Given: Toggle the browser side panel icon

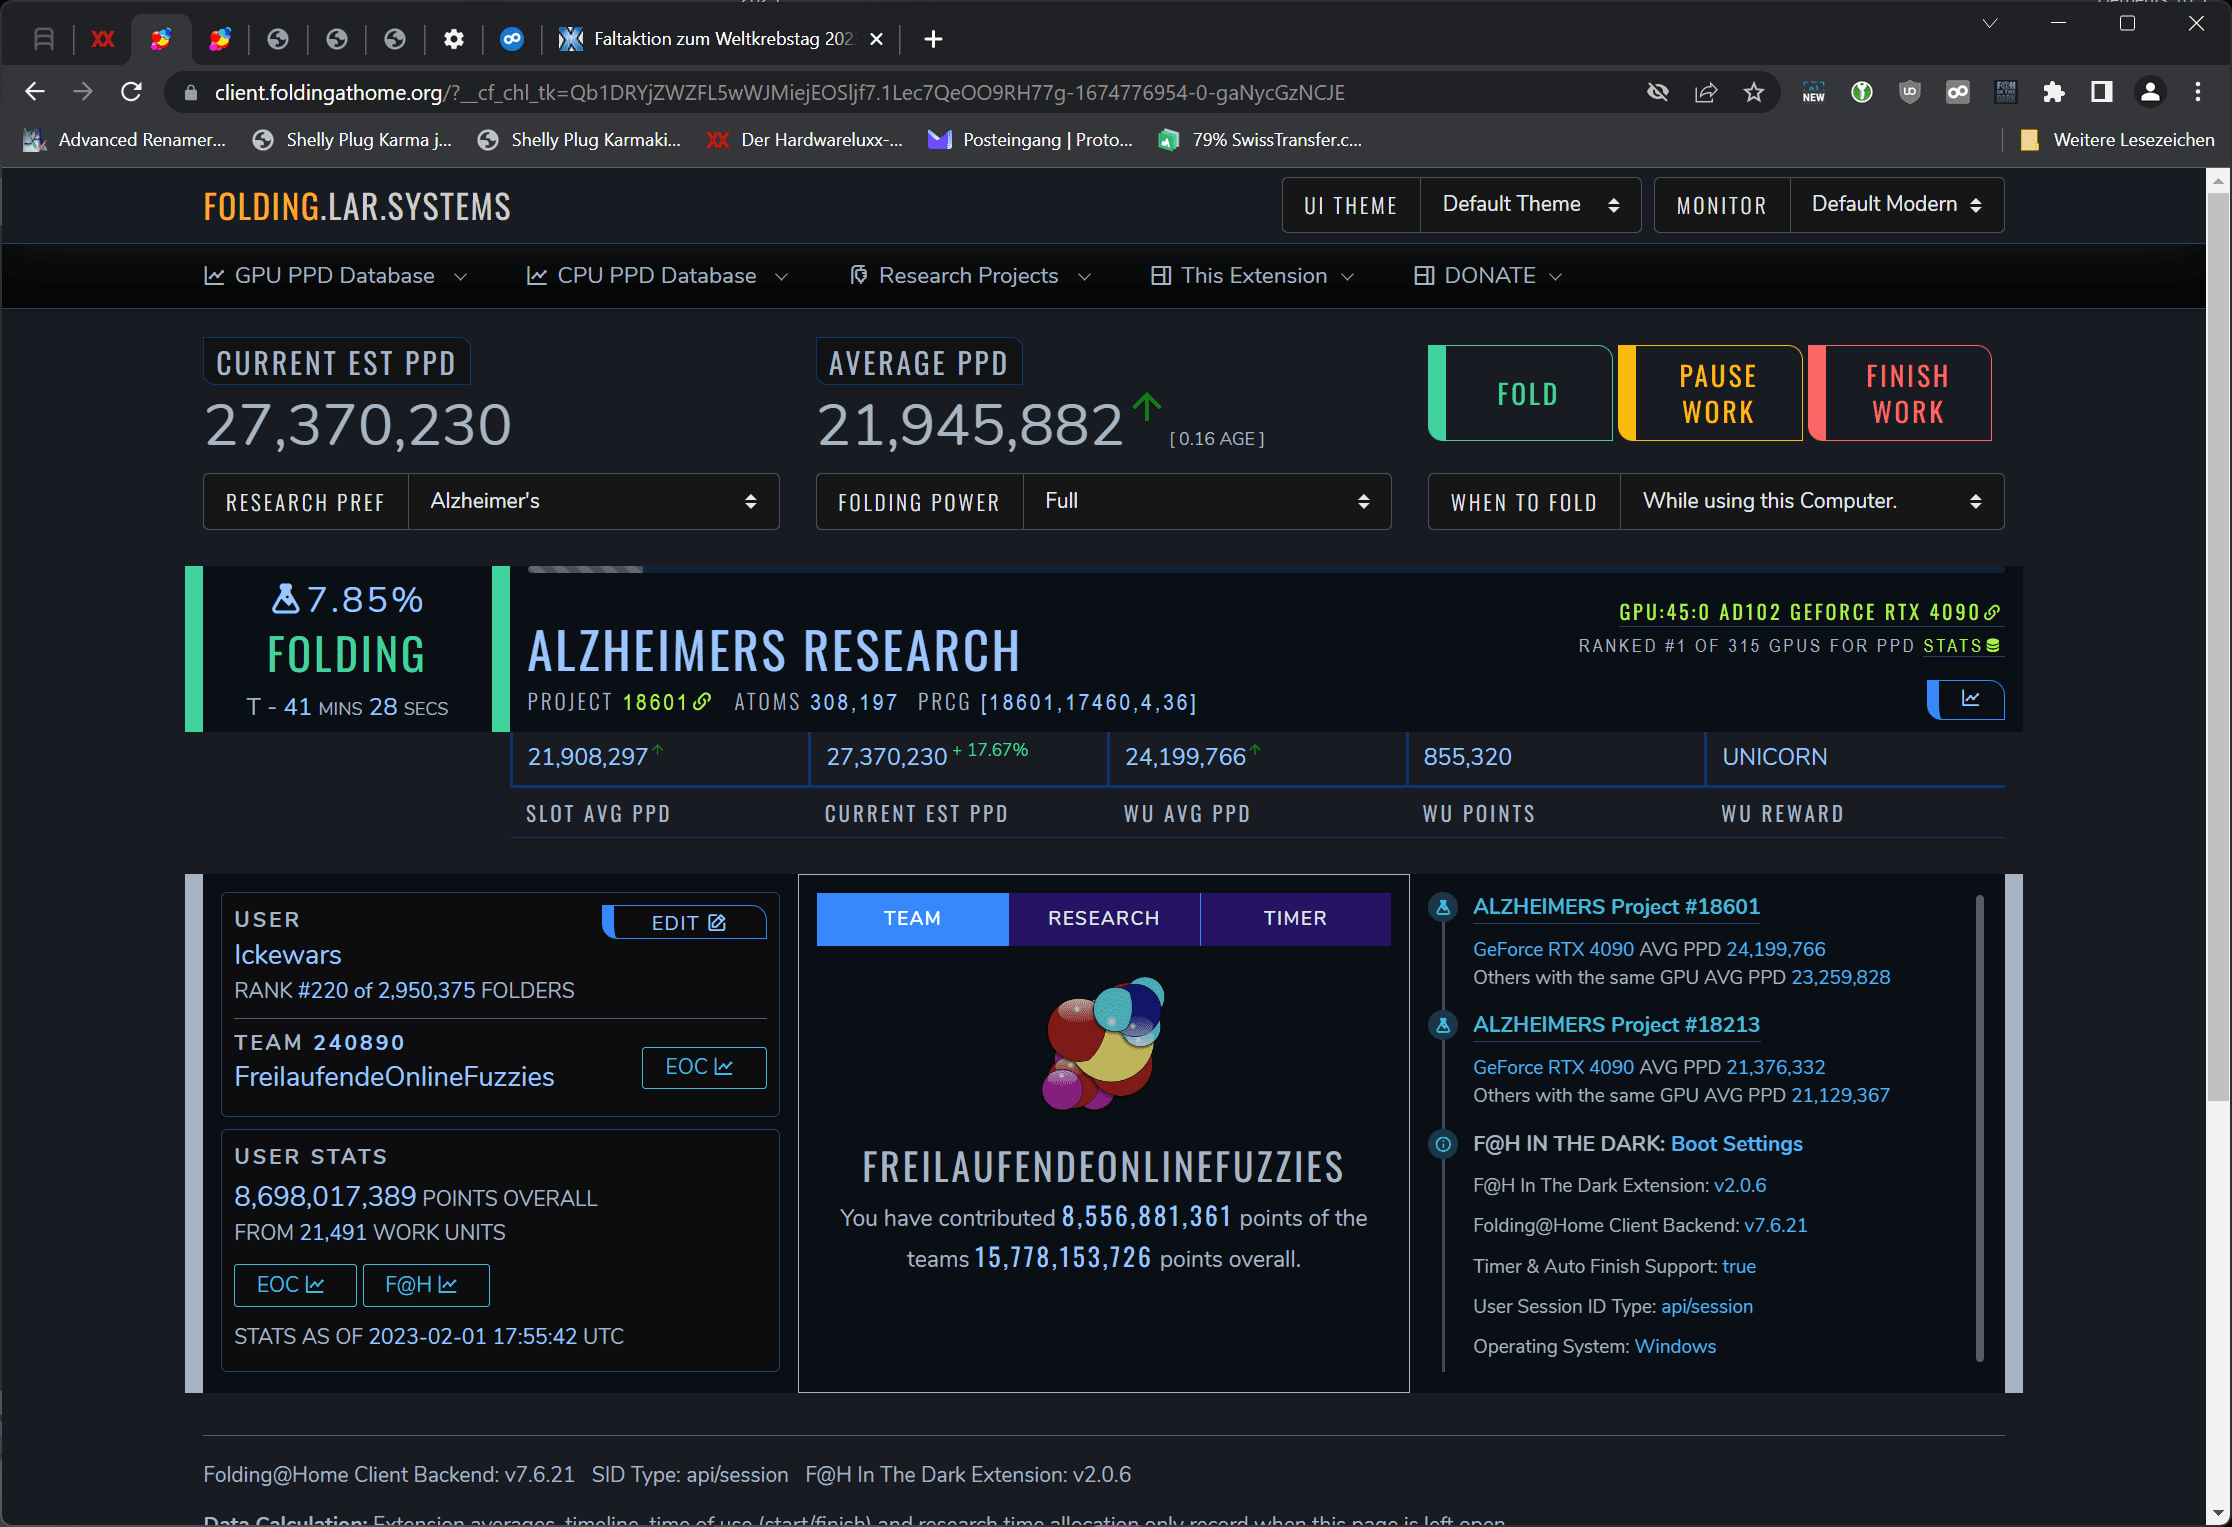Looking at the screenshot, I should click(x=2101, y=93).
